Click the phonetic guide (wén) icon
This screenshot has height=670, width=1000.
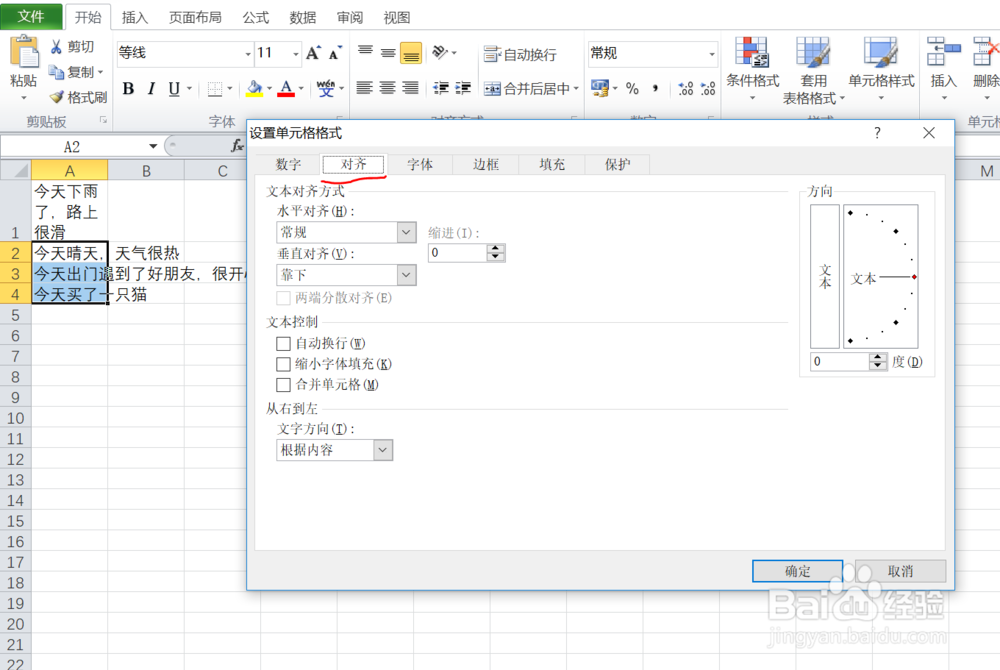325,89
